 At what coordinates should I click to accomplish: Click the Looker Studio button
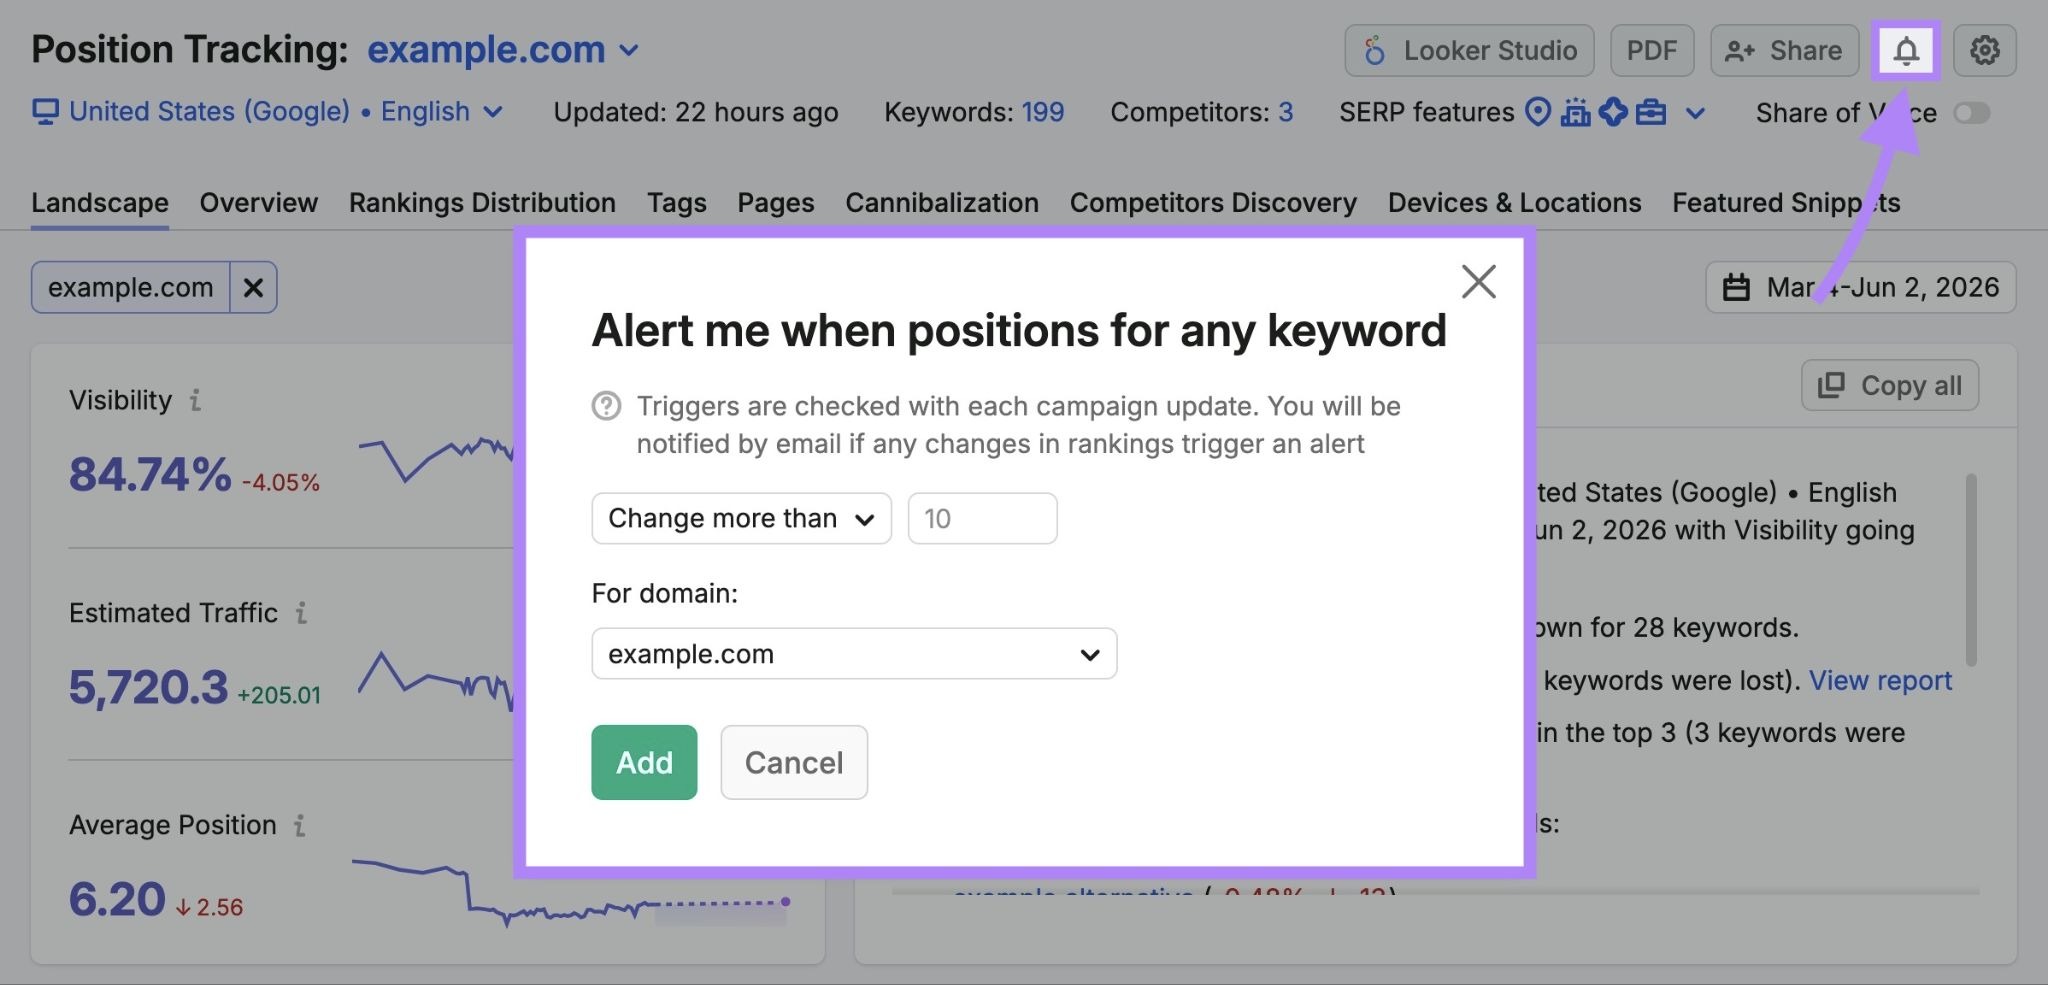pos(1469,50)
